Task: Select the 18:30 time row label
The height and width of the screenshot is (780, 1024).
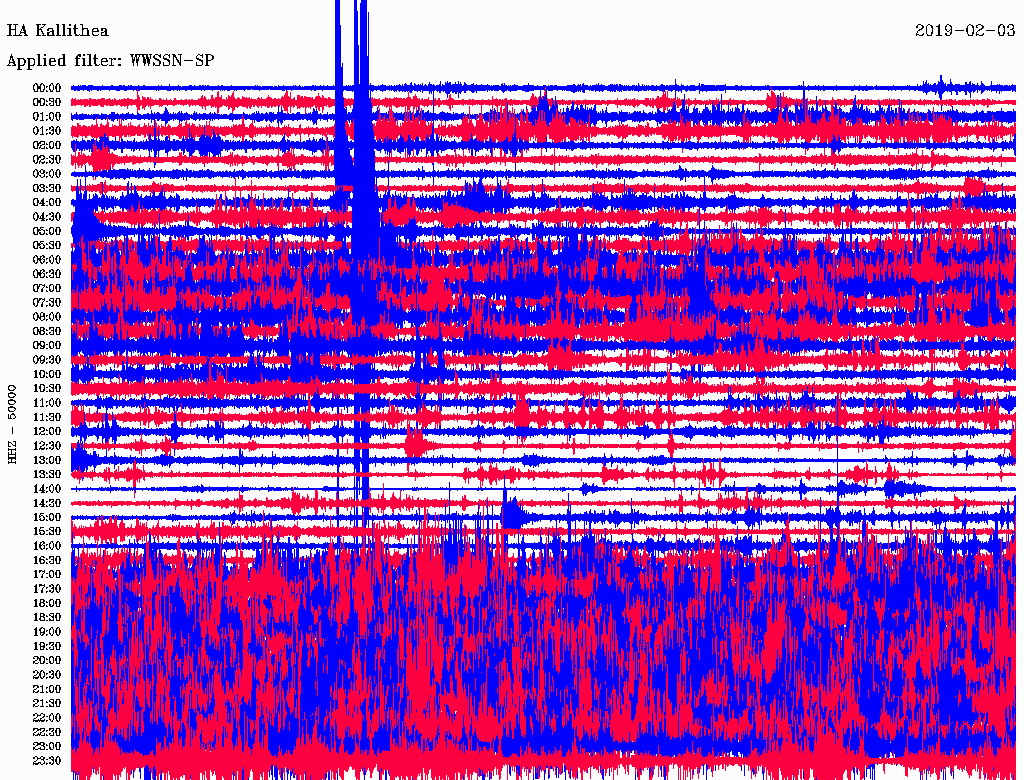Action: (47, 617)
